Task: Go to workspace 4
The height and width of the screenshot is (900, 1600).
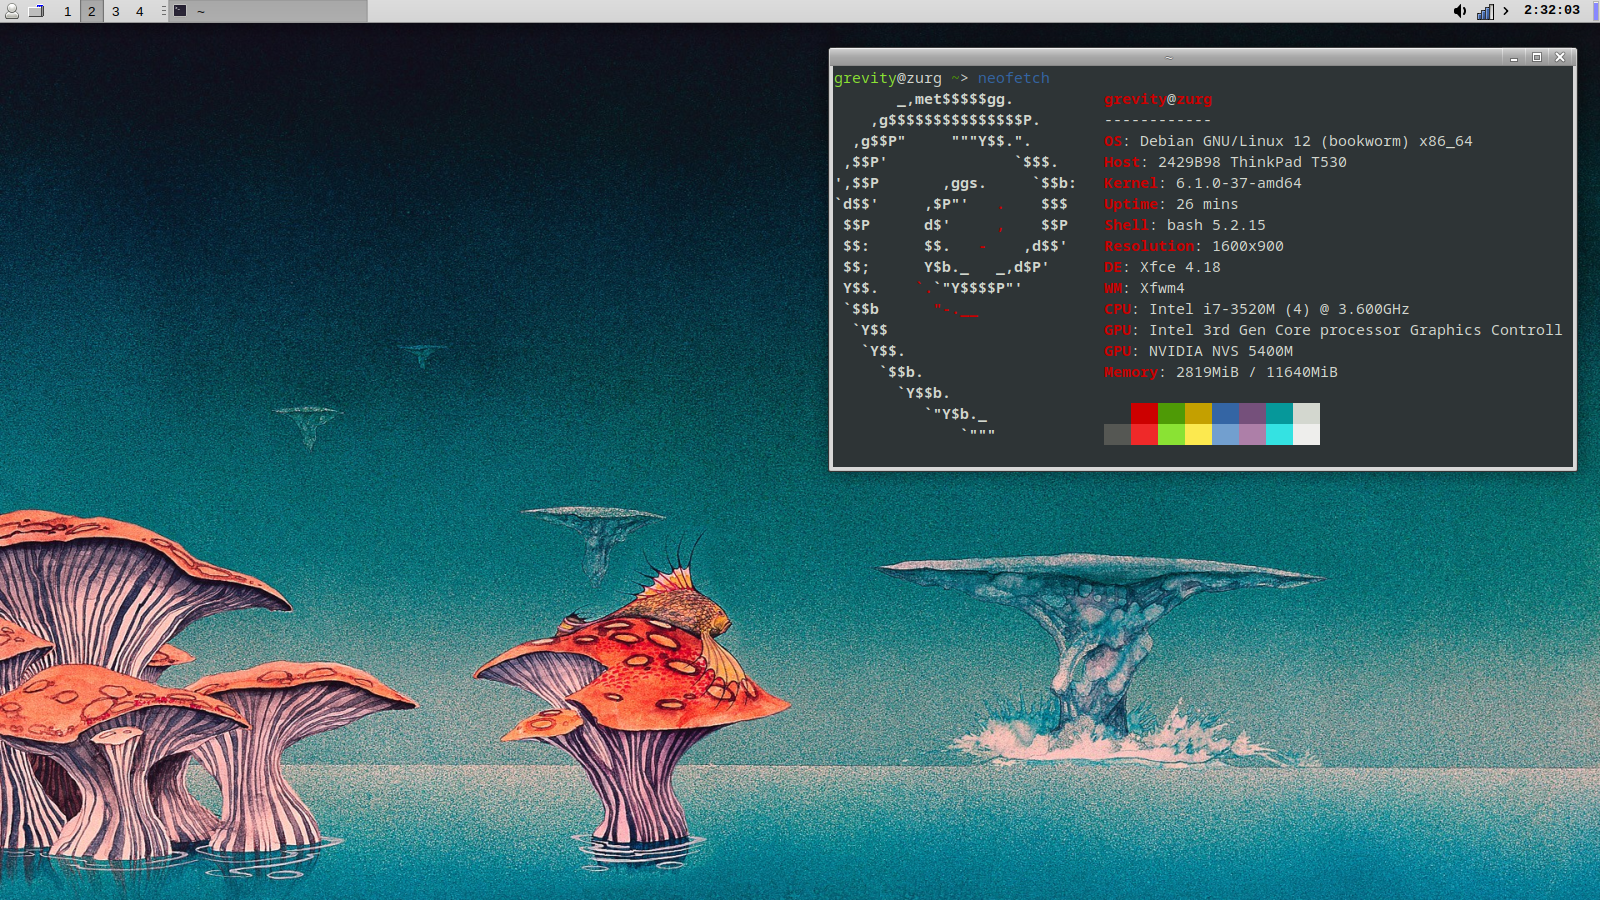Action: coord(139,11)
